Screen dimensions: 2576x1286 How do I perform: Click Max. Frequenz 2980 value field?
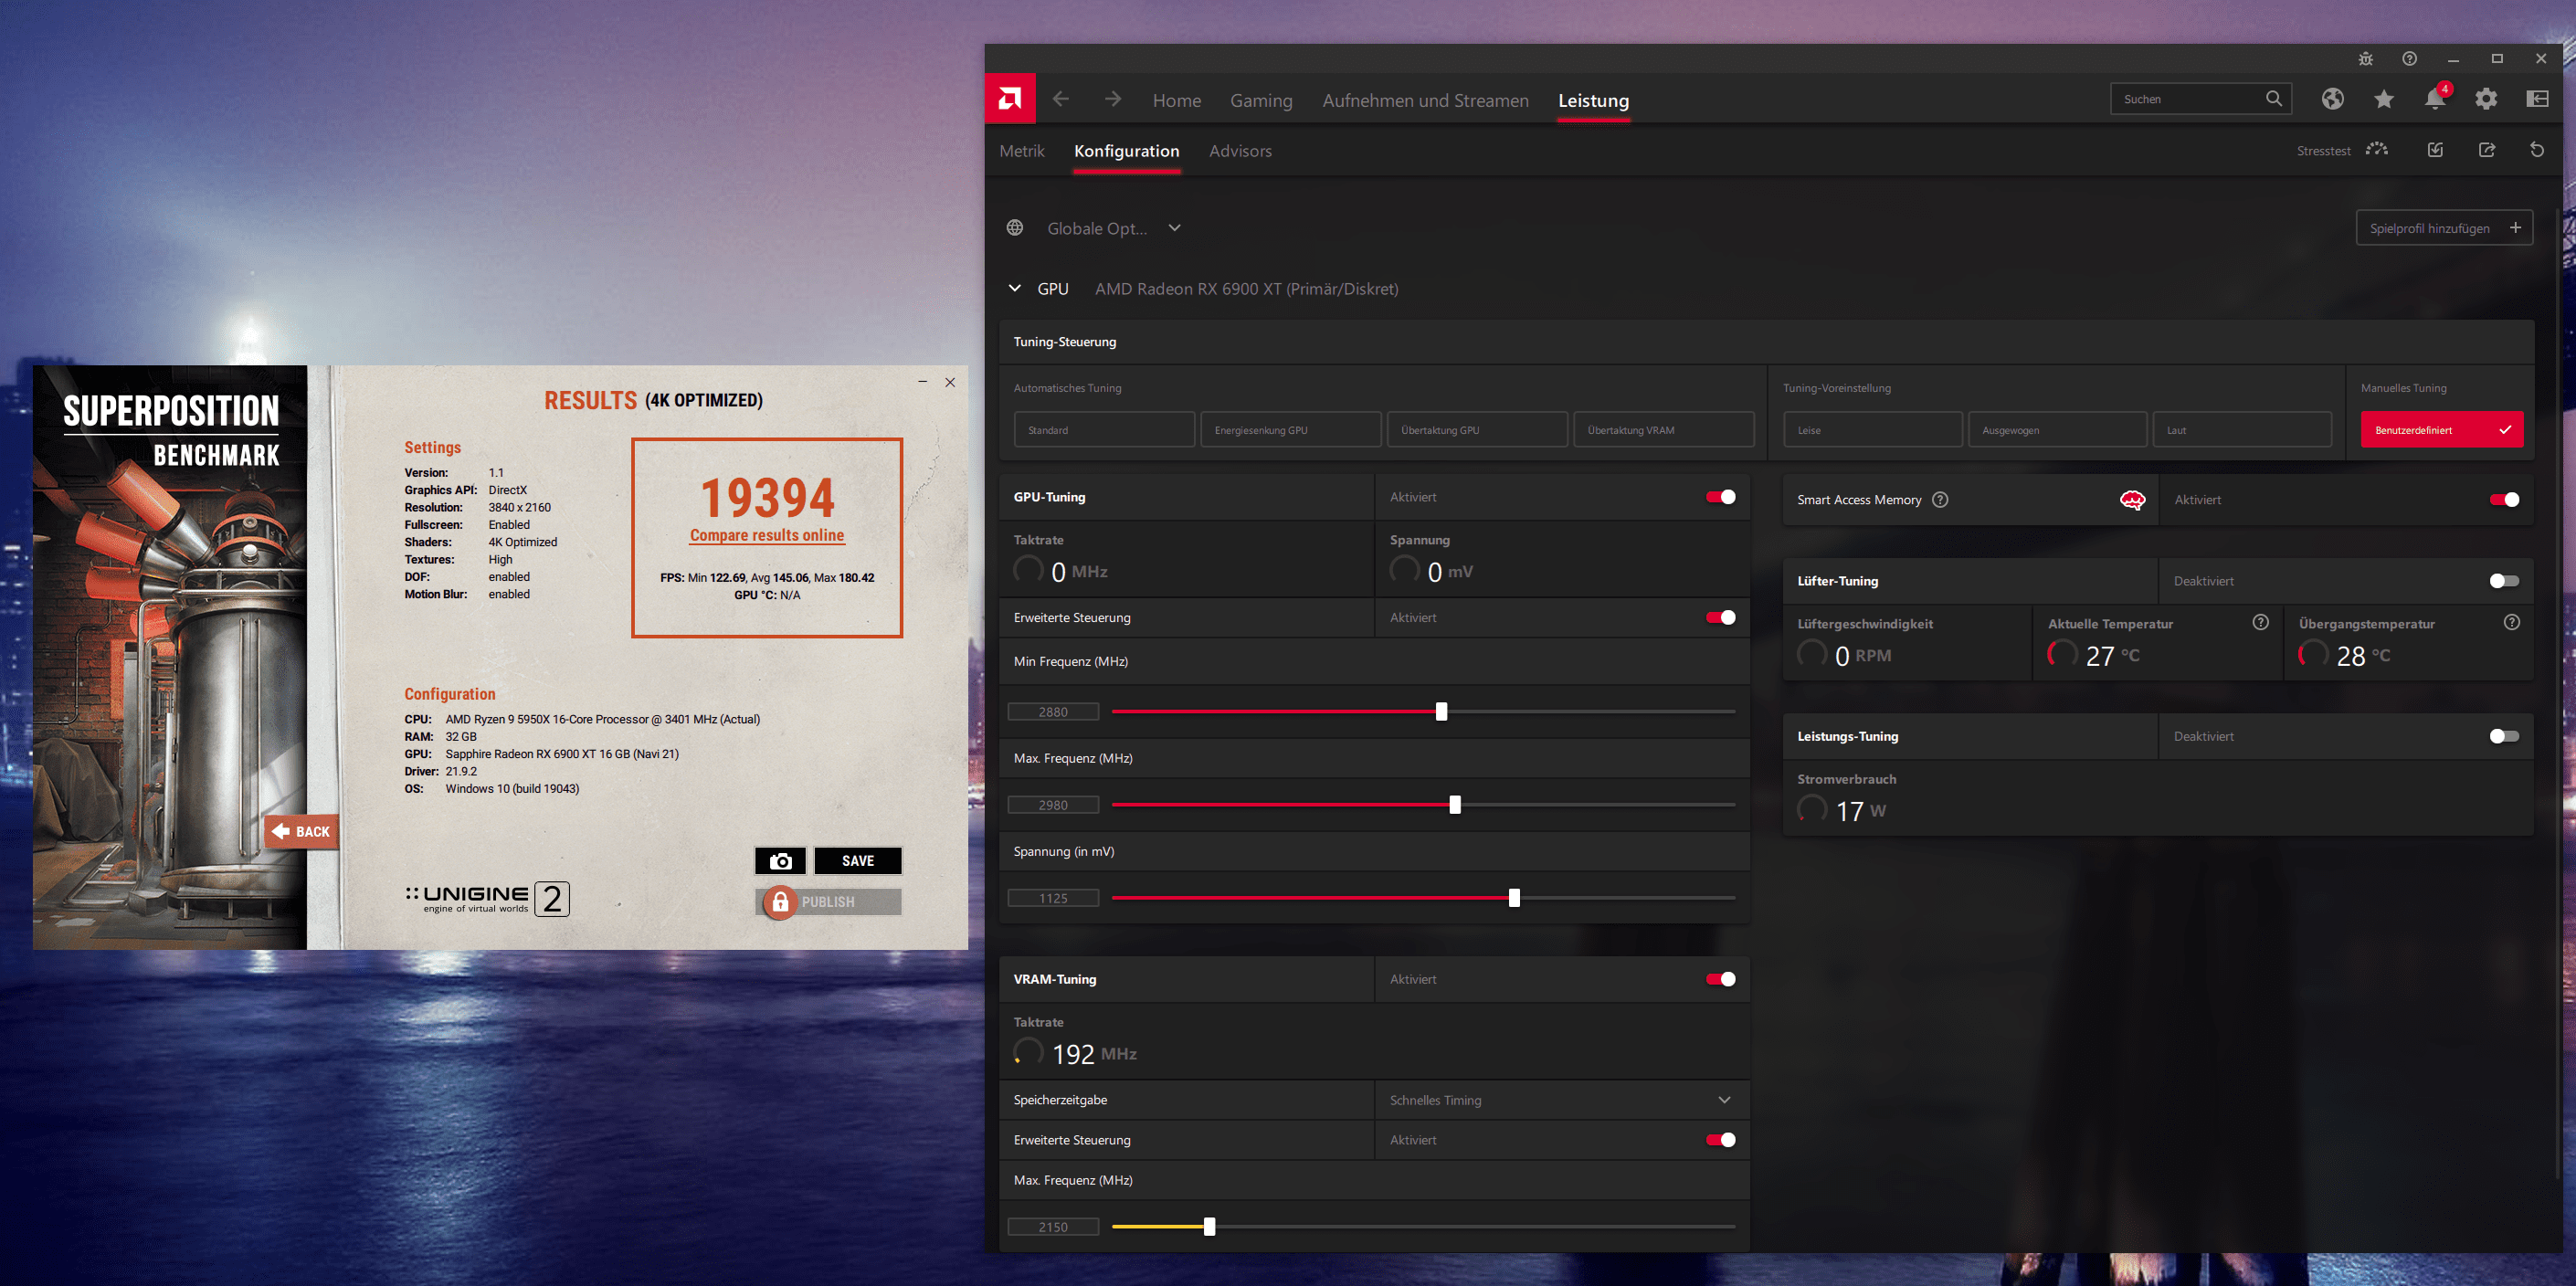click(x=1052, y=805)
